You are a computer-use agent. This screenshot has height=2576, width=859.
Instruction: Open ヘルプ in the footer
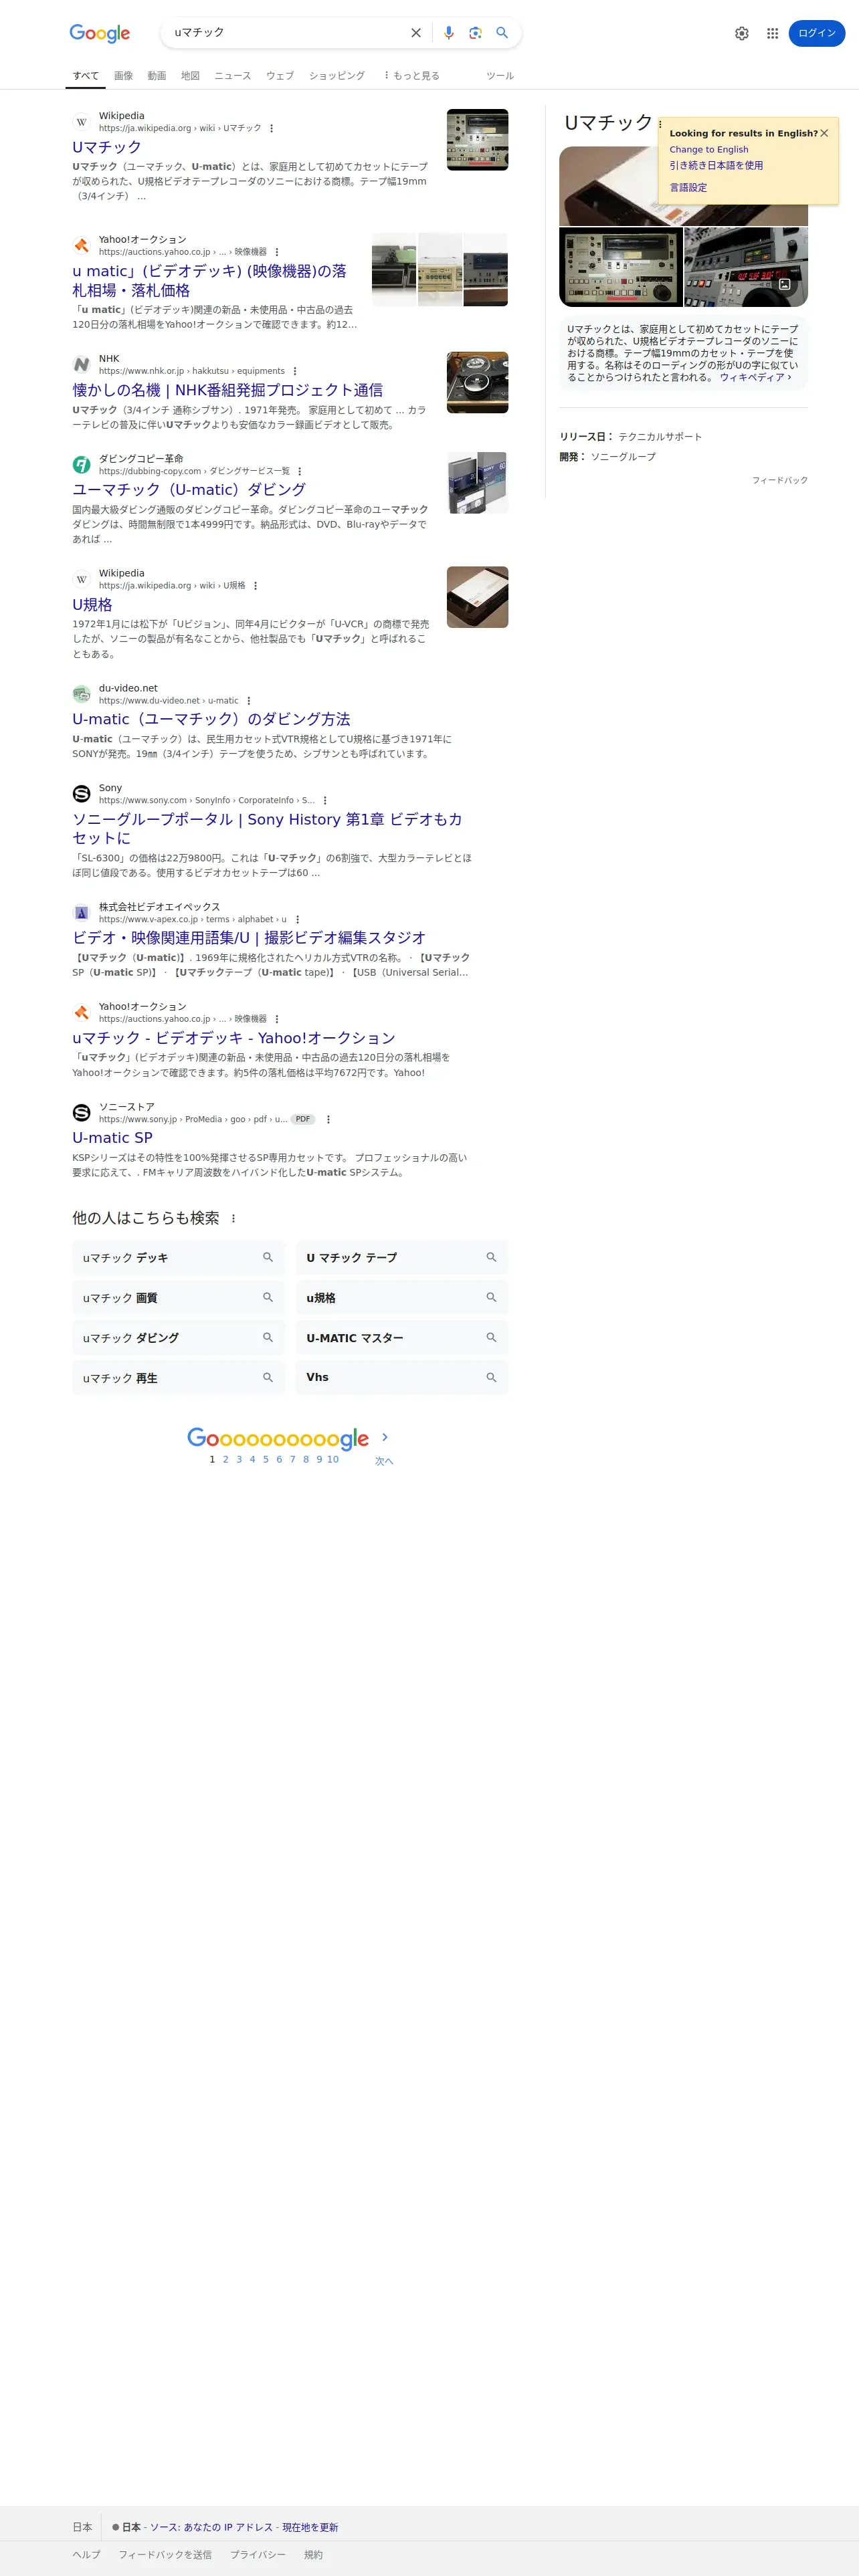coord(86,2555)
